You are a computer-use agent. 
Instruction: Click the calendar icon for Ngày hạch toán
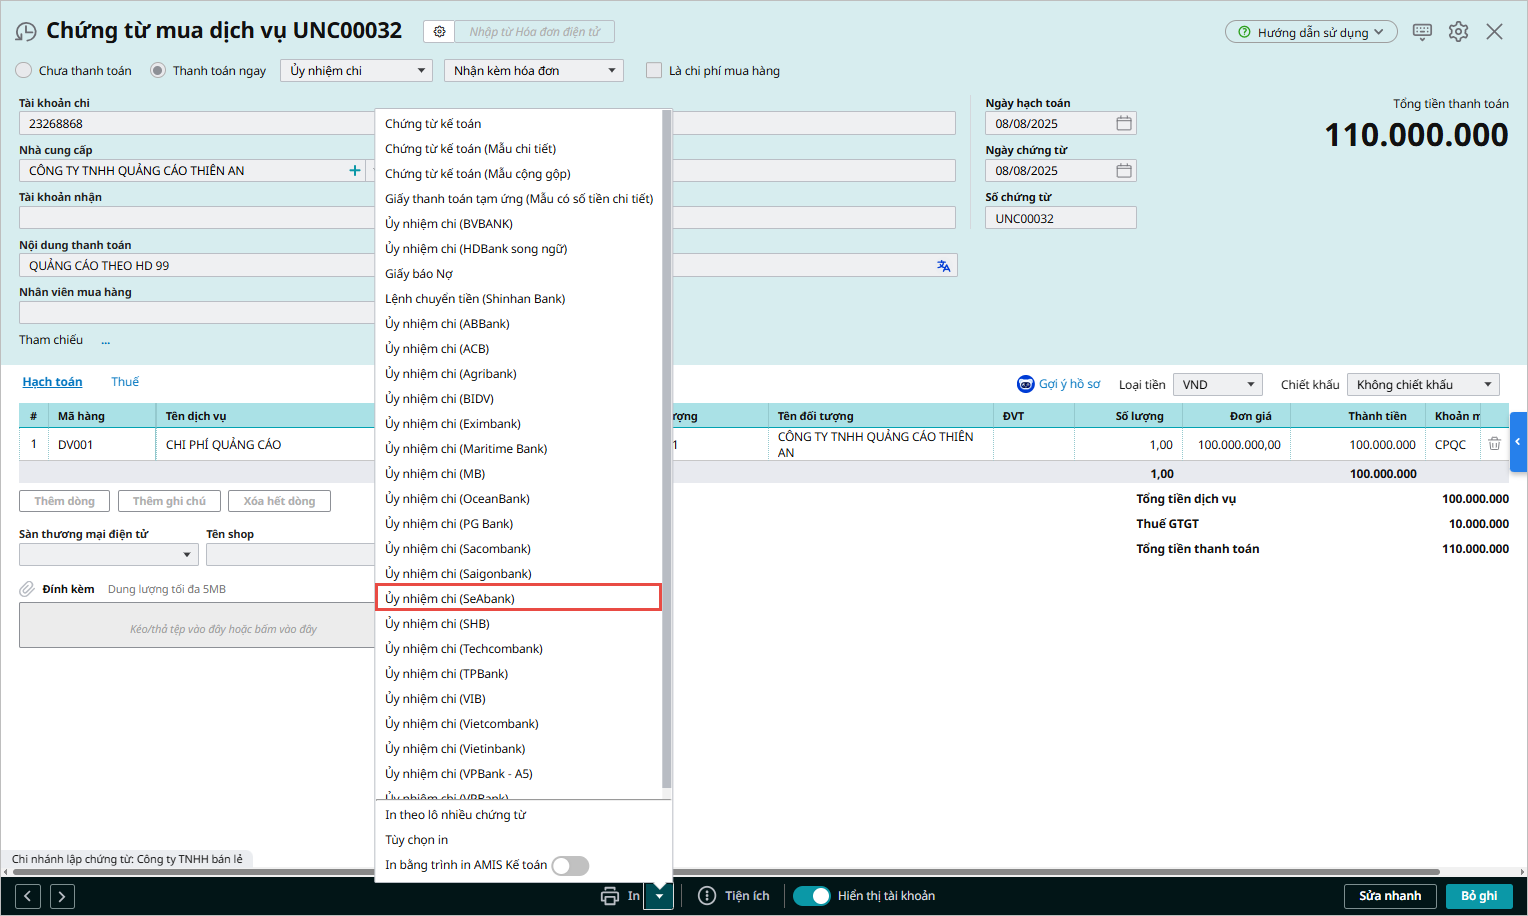click(1124, 124)
